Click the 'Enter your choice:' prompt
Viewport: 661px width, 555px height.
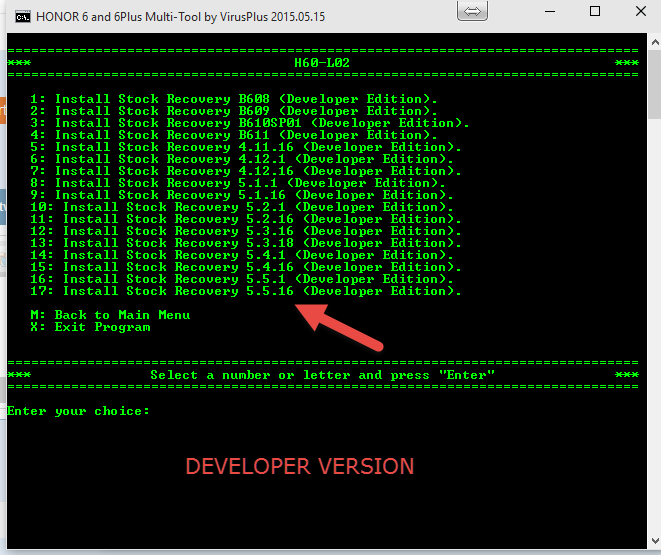point(78,411)
